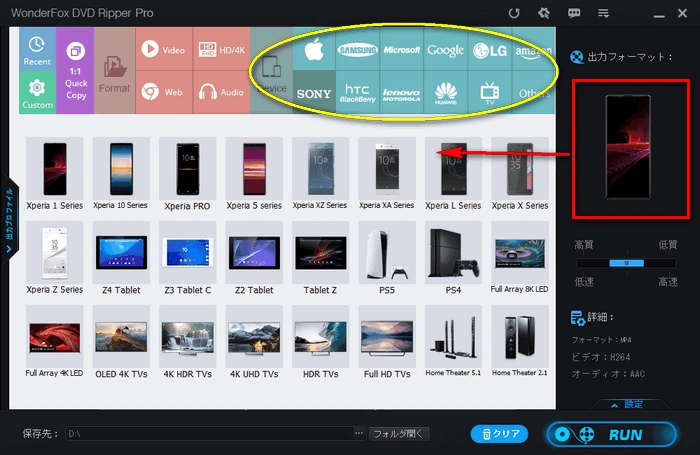Click the フォルダ開く button

click(399, 434)
